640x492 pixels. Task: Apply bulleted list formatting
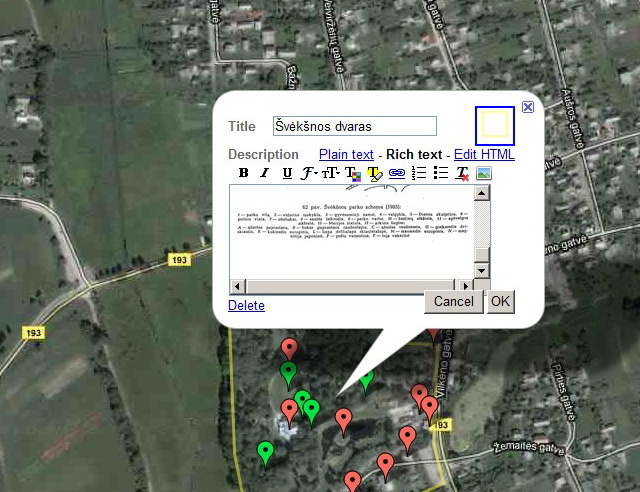[x=441, y=173]
